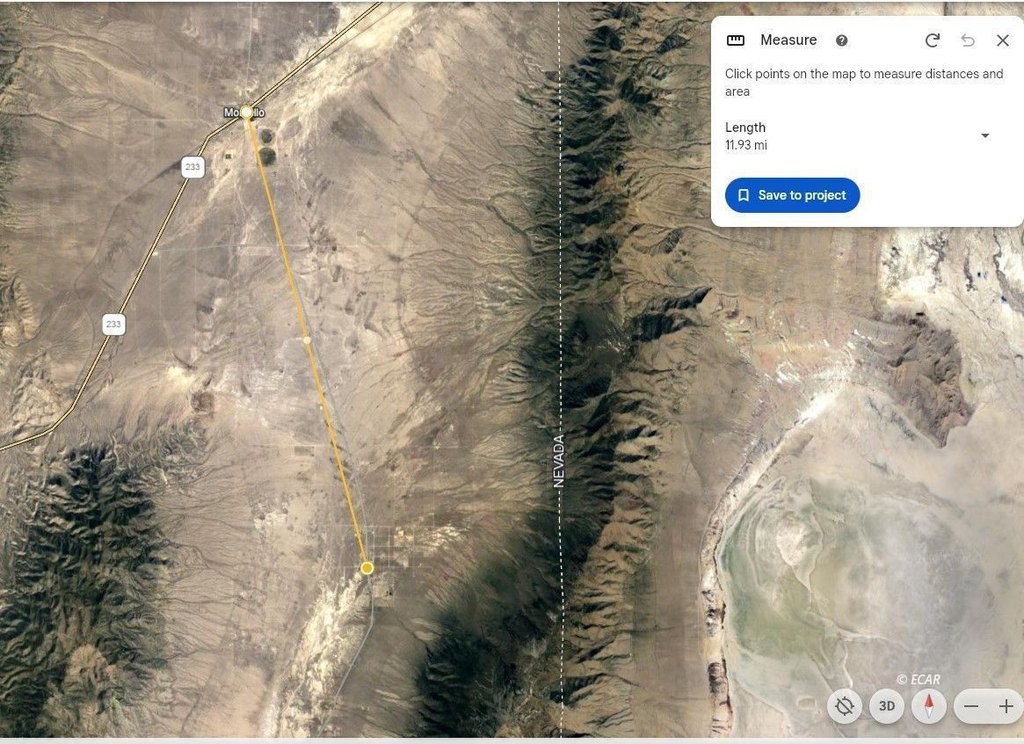Zoom in with the plus button

point(1006,706)
